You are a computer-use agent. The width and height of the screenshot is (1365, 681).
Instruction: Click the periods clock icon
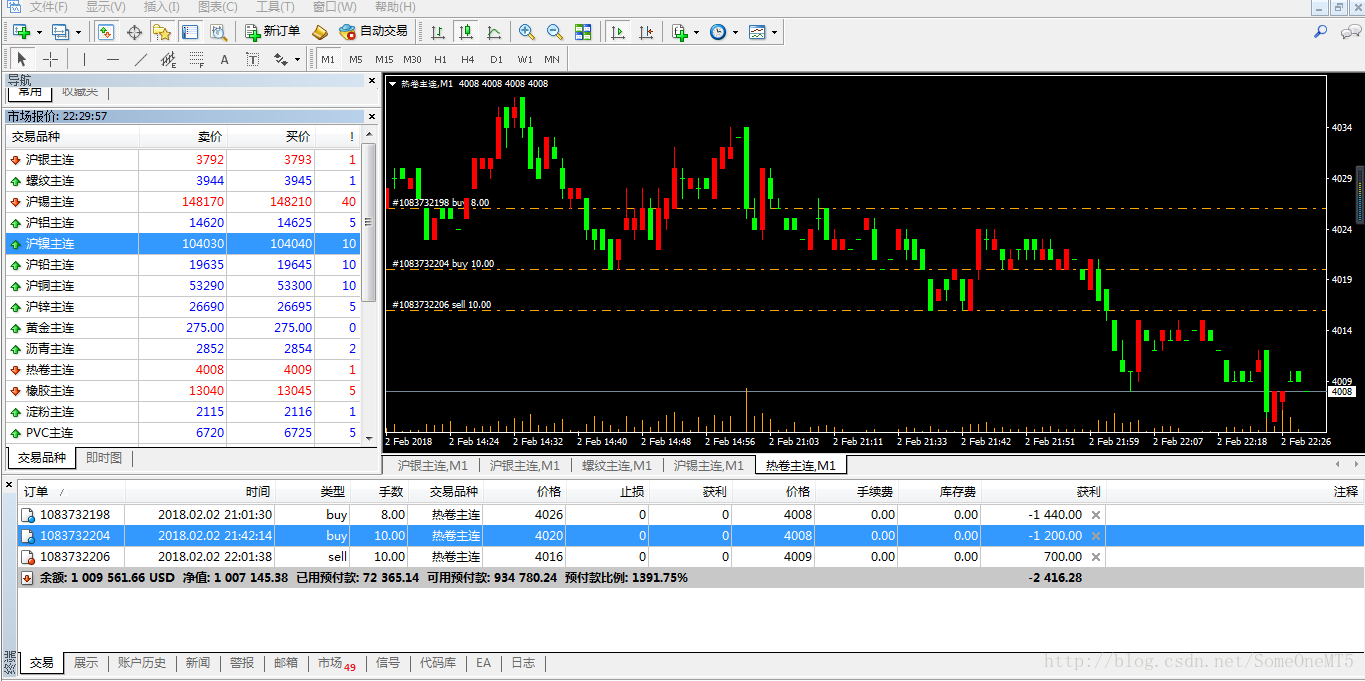(718, 32)
